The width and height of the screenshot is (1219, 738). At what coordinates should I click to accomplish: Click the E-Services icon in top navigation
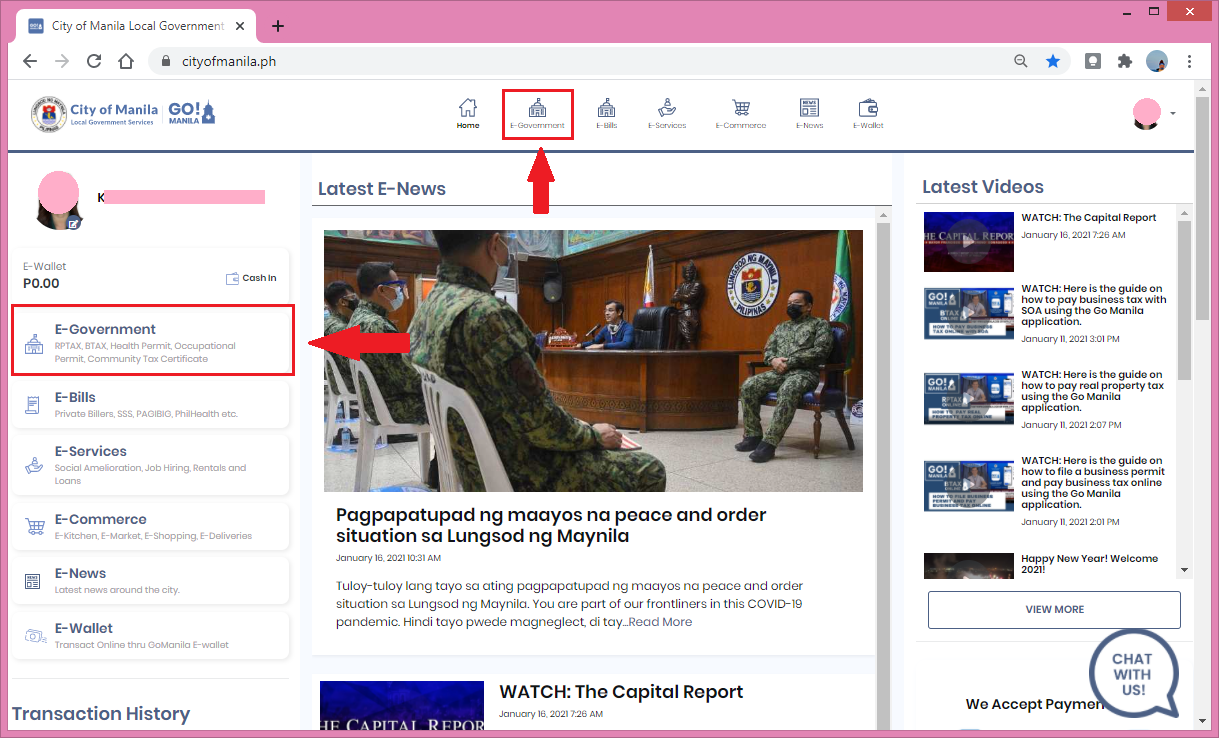click(667, 113)
